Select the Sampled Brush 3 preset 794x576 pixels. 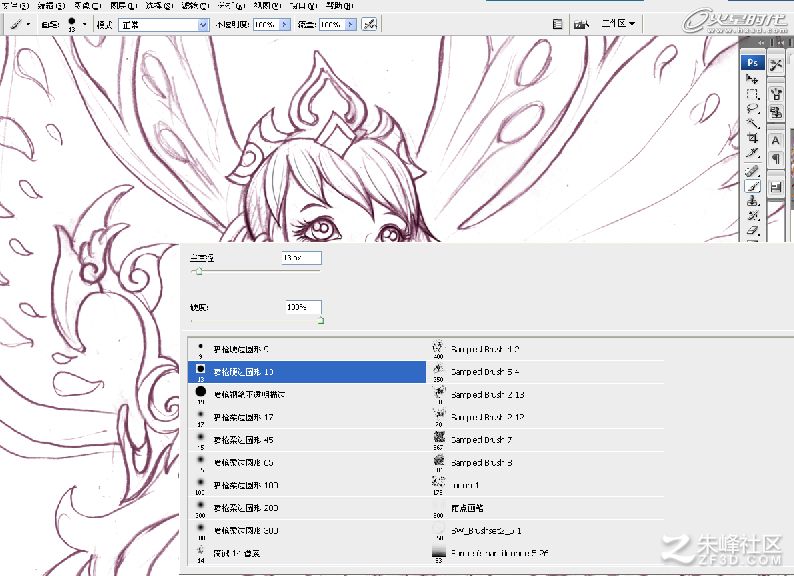pyautogui.click(x=546, y=463)
